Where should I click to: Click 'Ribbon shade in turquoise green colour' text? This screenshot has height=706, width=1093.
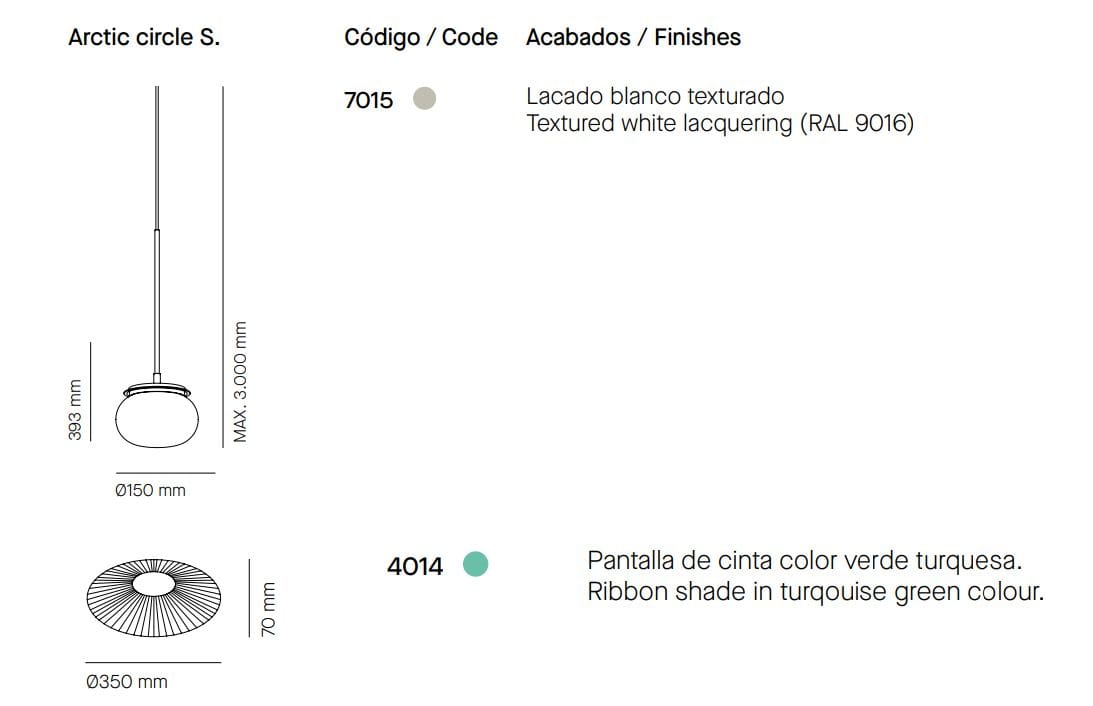pos(815,591)
